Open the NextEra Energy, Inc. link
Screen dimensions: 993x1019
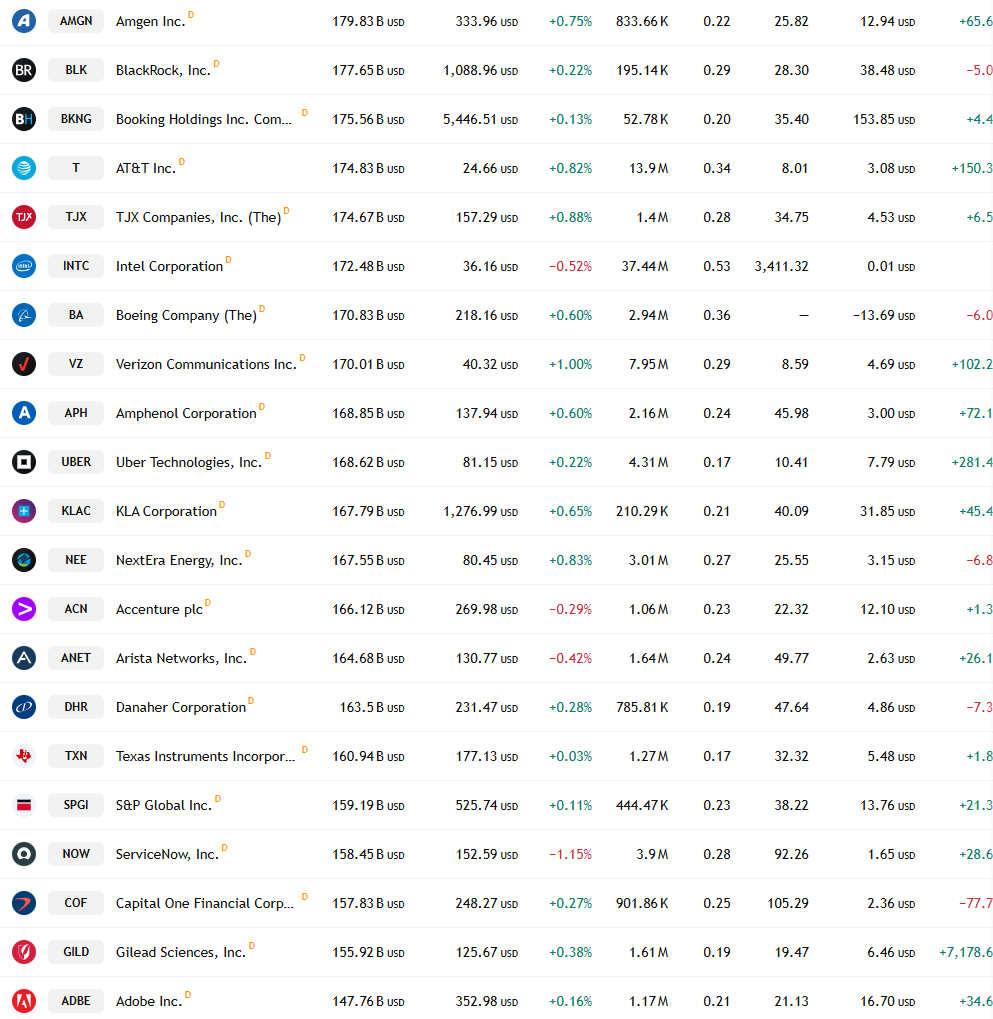click(x=179, y=560)
